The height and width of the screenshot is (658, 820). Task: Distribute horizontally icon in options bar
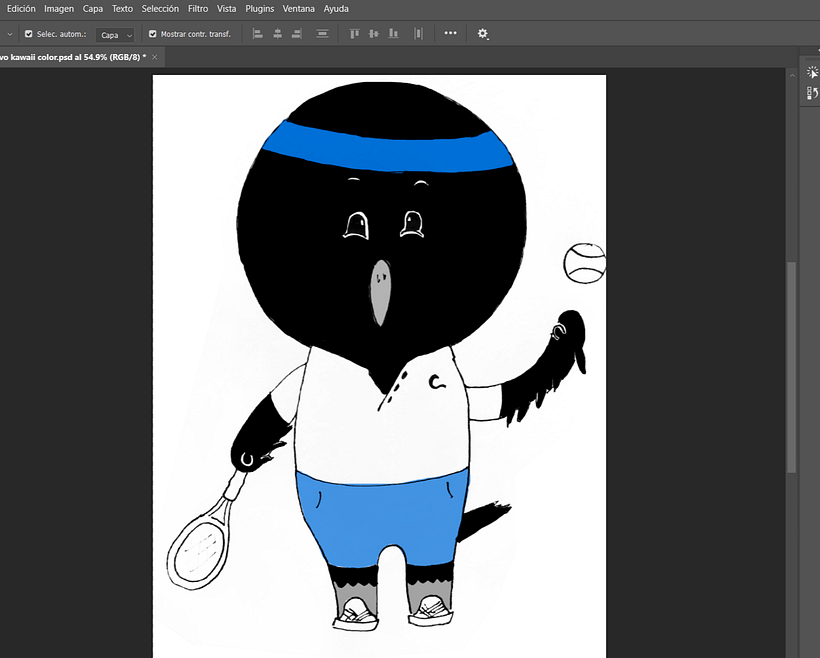point(418,34)
